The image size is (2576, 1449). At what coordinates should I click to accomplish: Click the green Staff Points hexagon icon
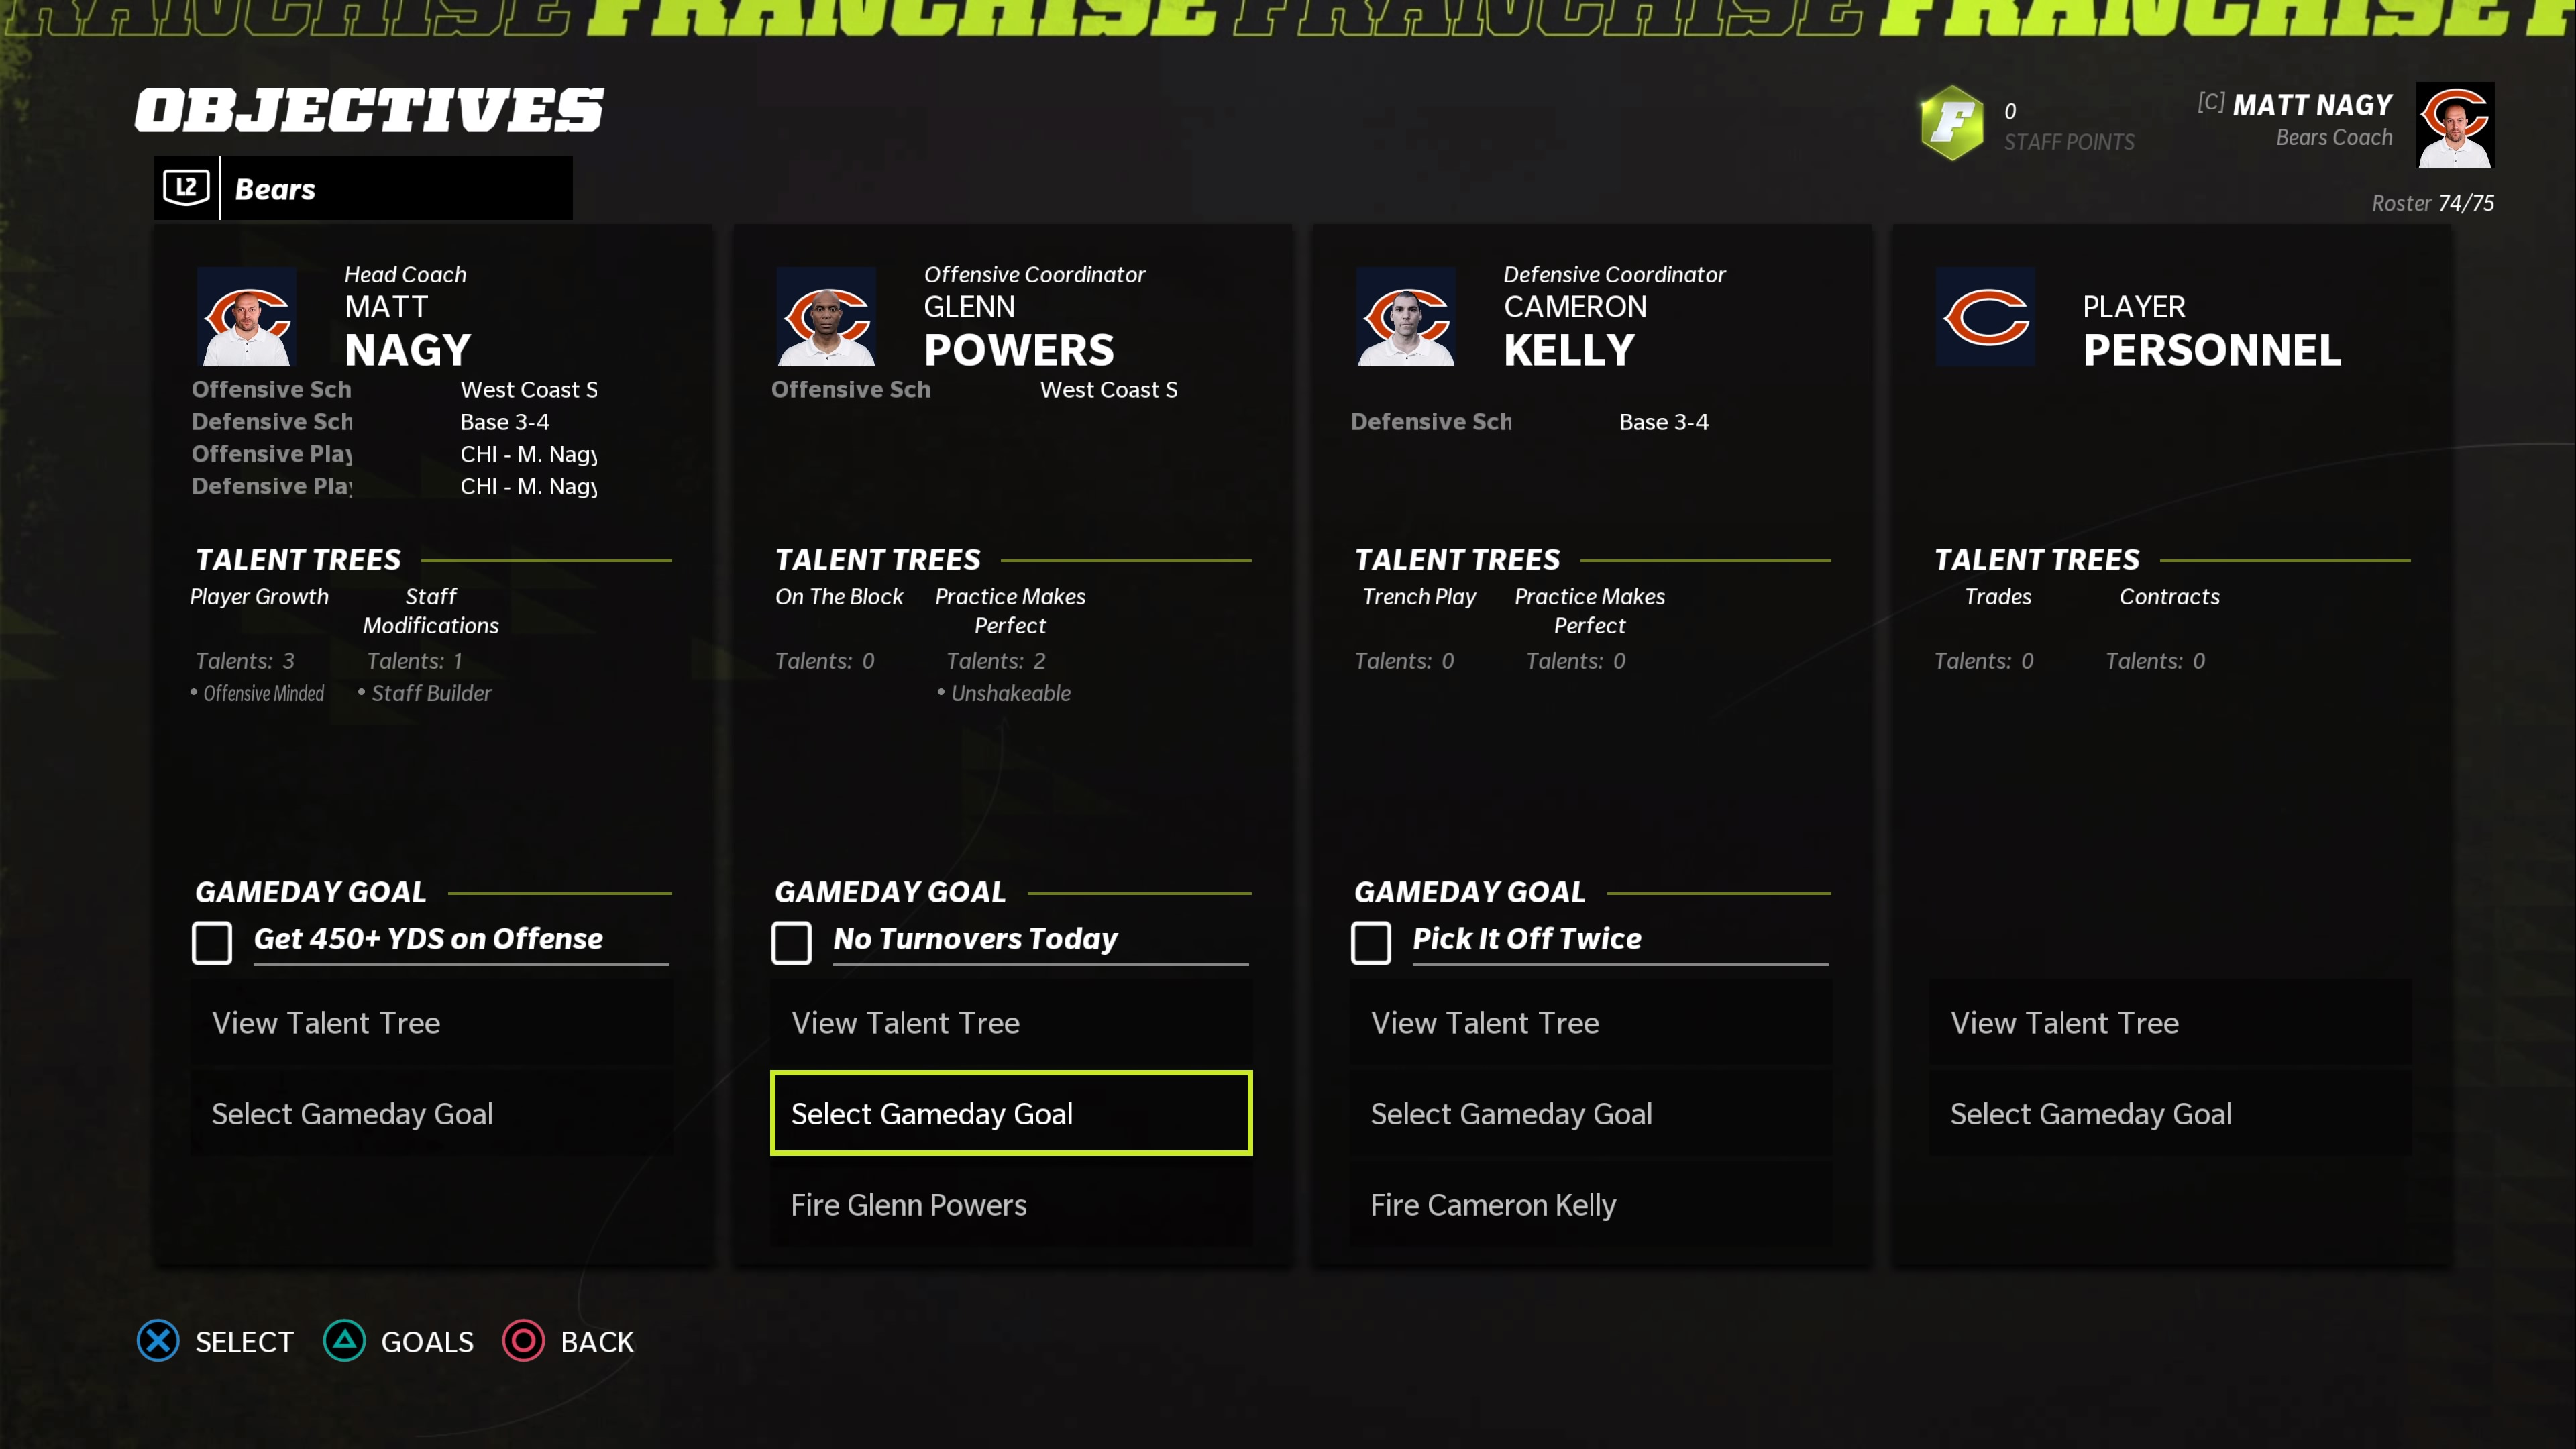(x=1951, y=123)
